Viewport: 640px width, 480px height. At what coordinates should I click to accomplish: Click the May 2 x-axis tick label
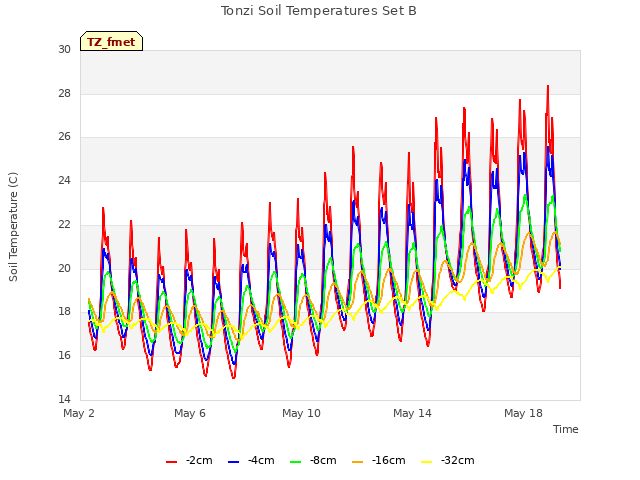click(79, 413)
